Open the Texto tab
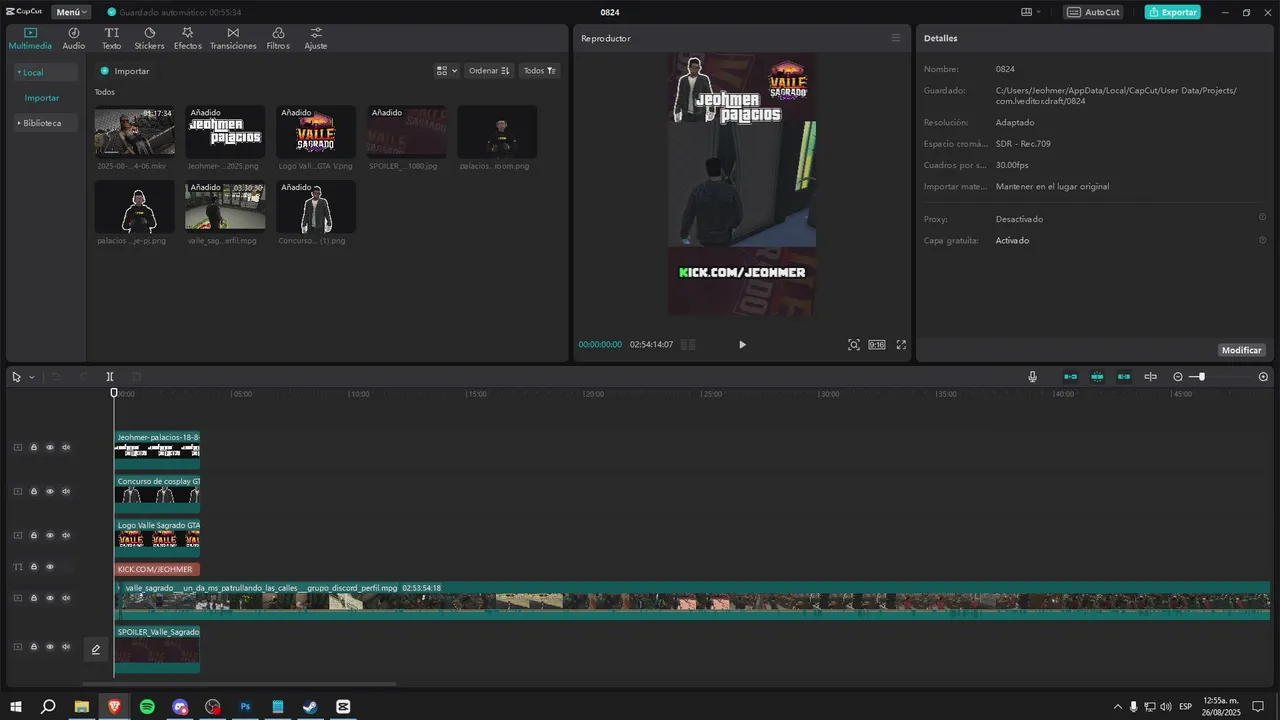The width and height of the screenshot is (1280, 720). tap(111, 39)
